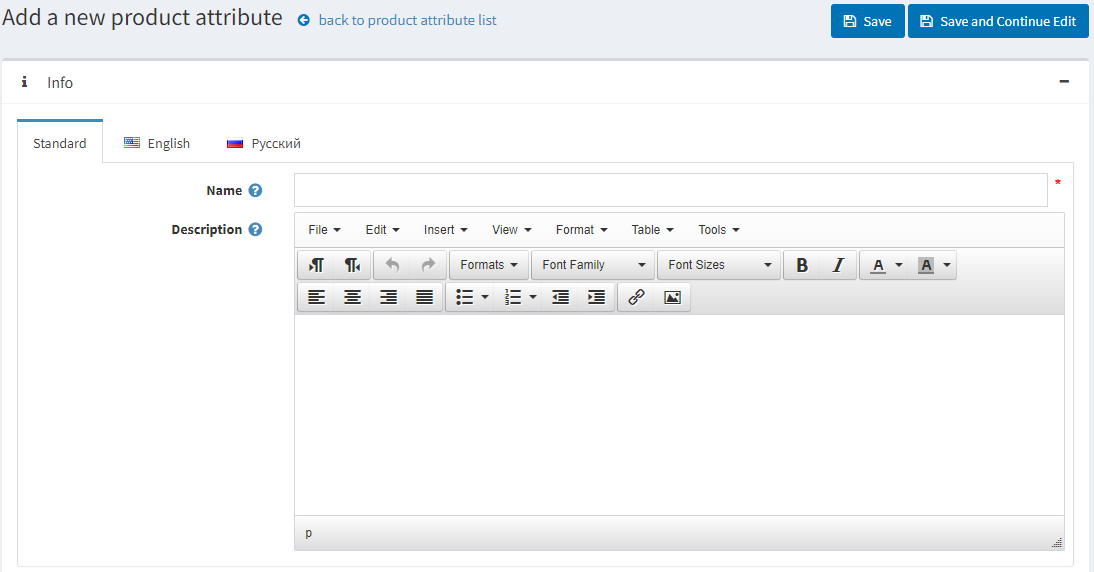
Task: Open text color picker arrow
Action: click(898, 265)
